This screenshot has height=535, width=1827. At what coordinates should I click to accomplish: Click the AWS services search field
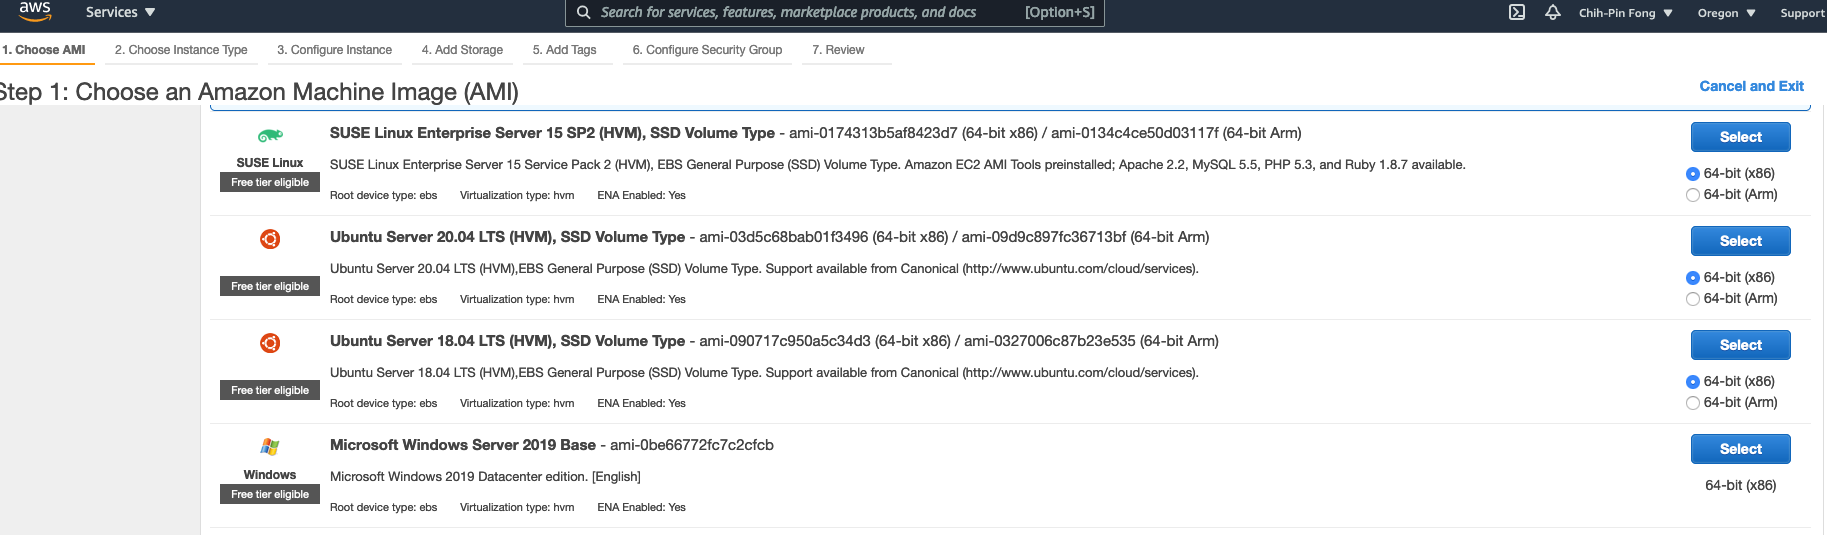(800, 13)
